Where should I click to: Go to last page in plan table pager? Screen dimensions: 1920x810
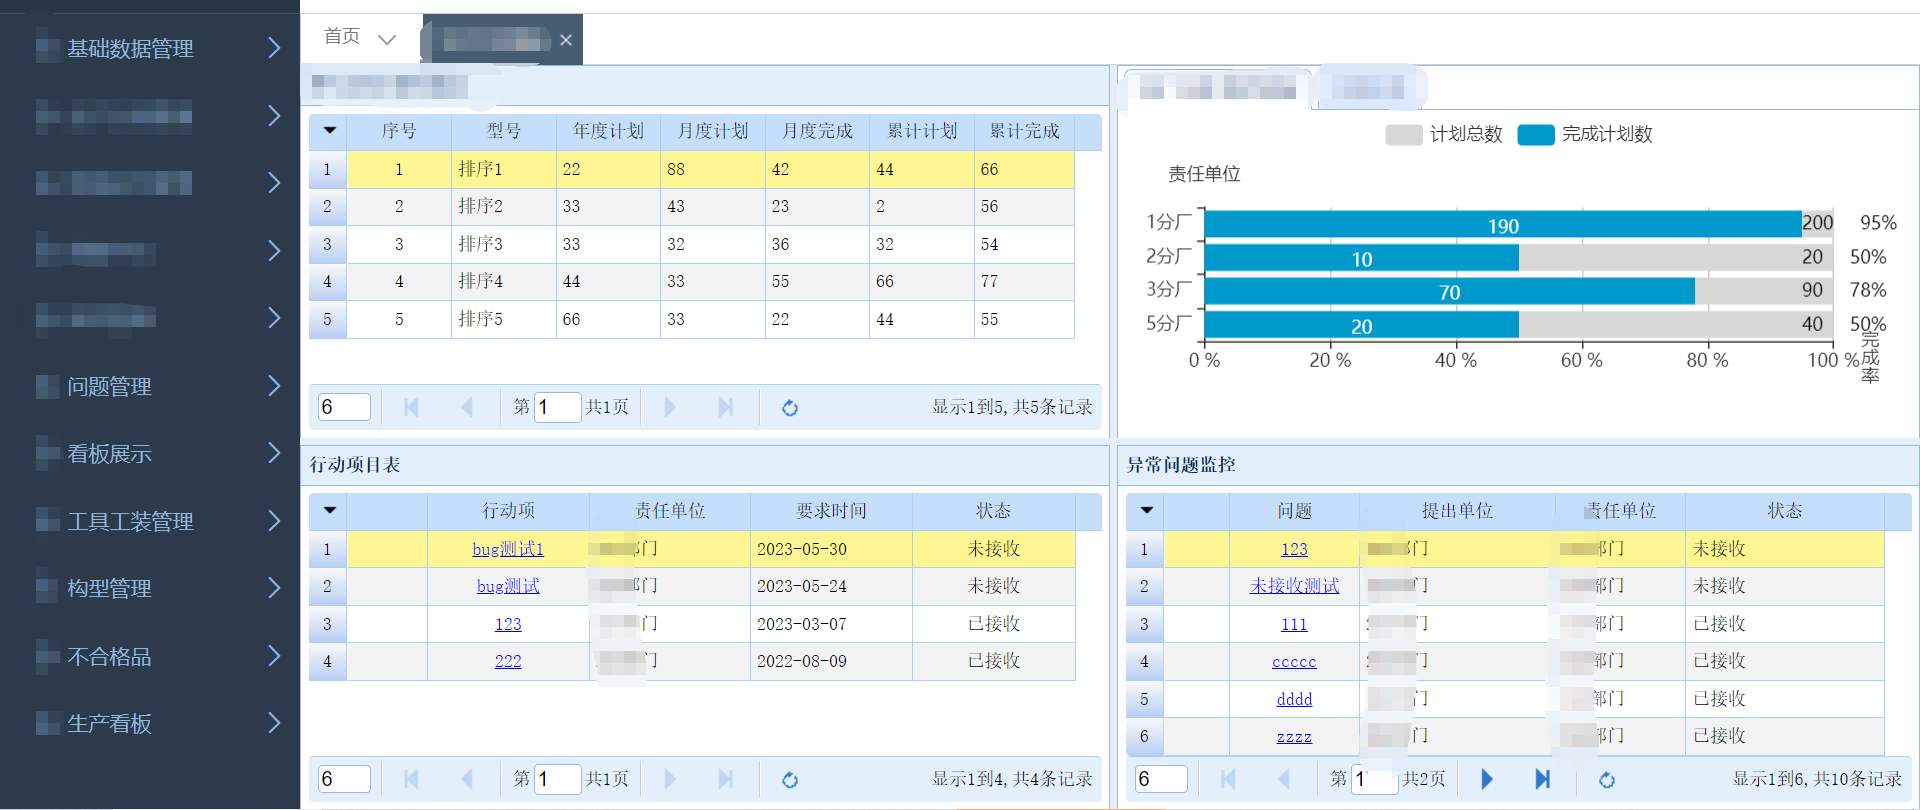(x=726, y=407)
